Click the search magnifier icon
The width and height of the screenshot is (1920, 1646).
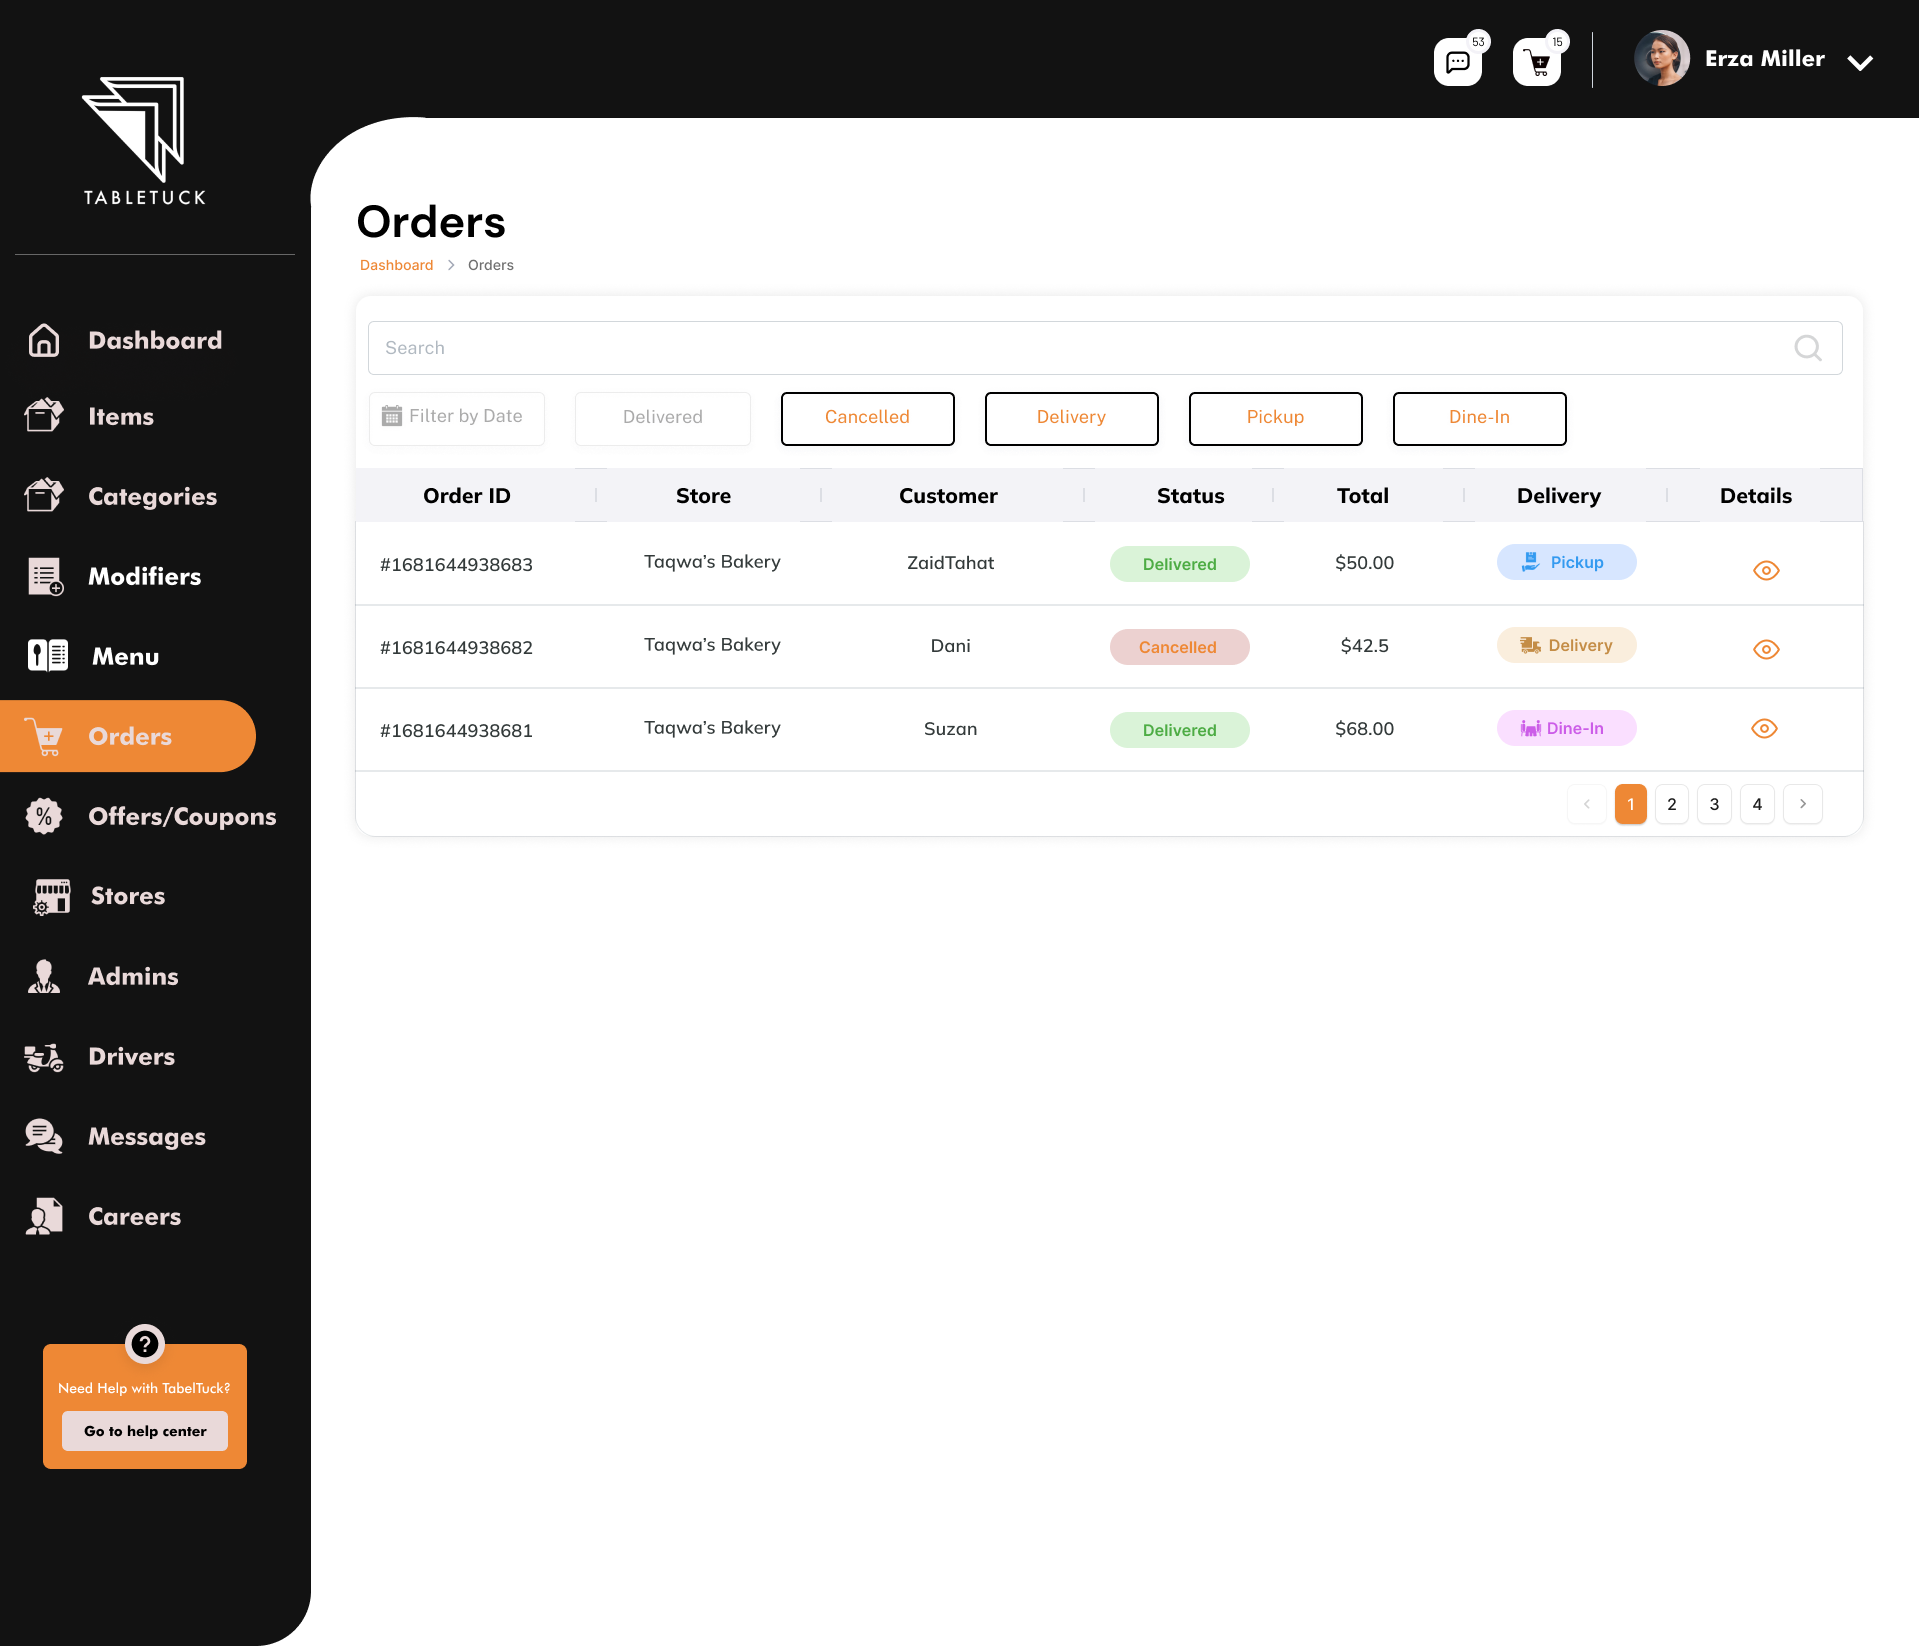point(1808,347)
